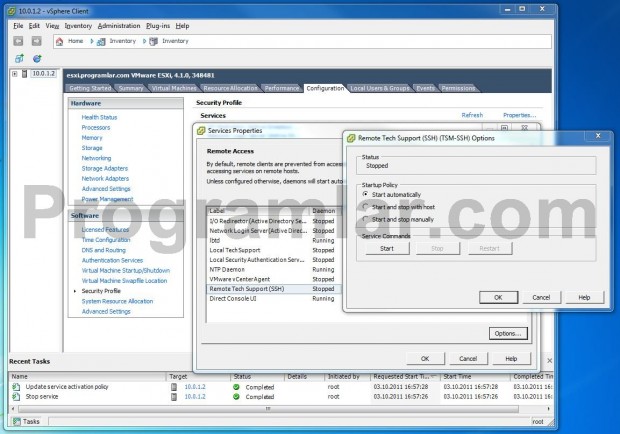Click the SSH Options dialog title icon
This screenshot has width=620, height=434.
click(351, 138)
